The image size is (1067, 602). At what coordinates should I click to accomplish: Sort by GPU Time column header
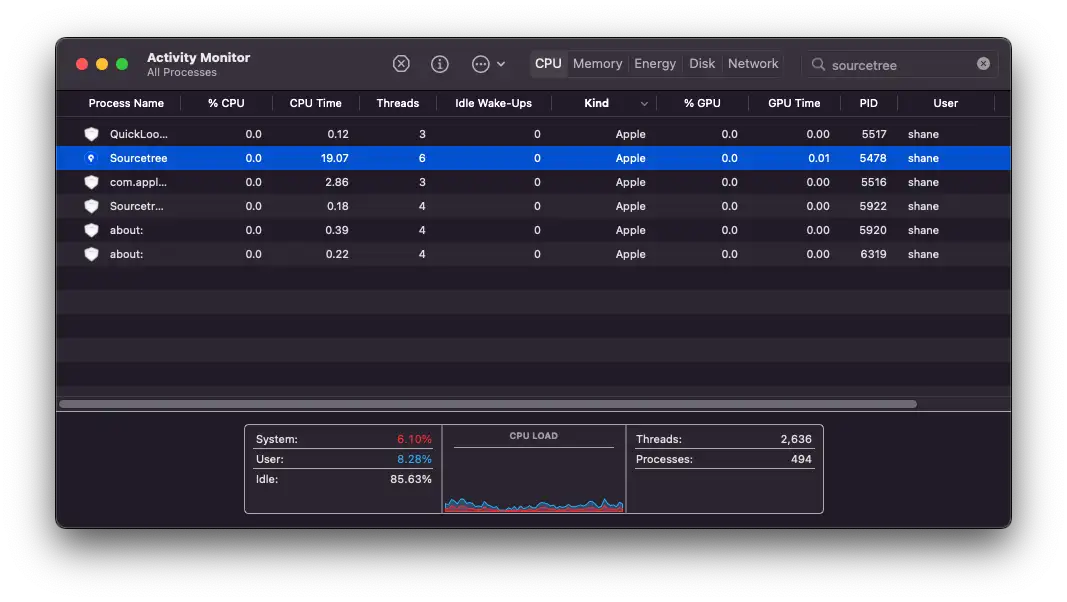pos(794,103)
